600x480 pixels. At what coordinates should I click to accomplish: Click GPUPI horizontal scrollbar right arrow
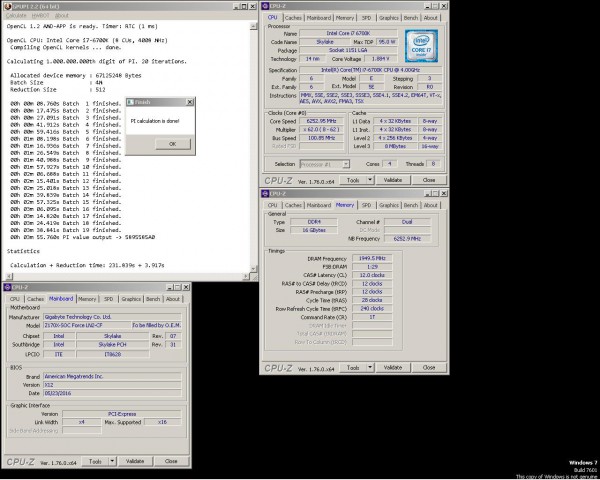click(246, 276)
